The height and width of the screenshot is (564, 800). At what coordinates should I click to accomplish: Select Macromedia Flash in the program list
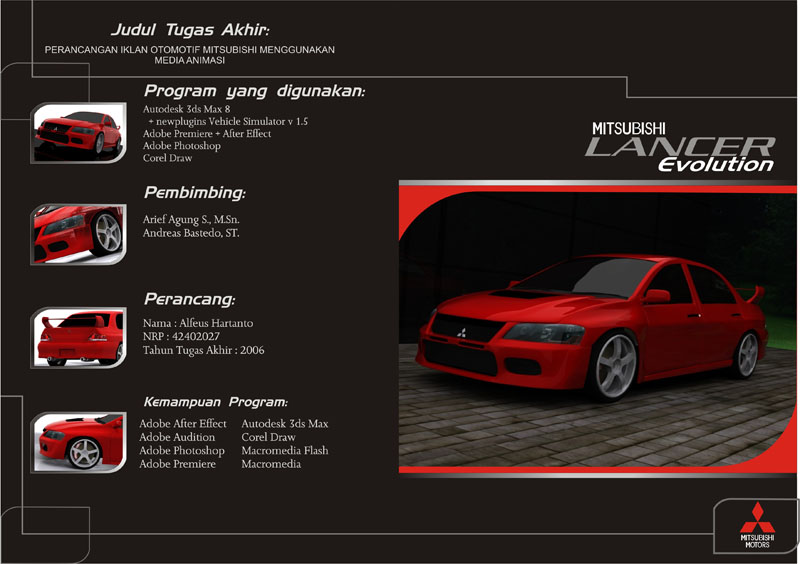pyautogui.click(x=284, y=451)
